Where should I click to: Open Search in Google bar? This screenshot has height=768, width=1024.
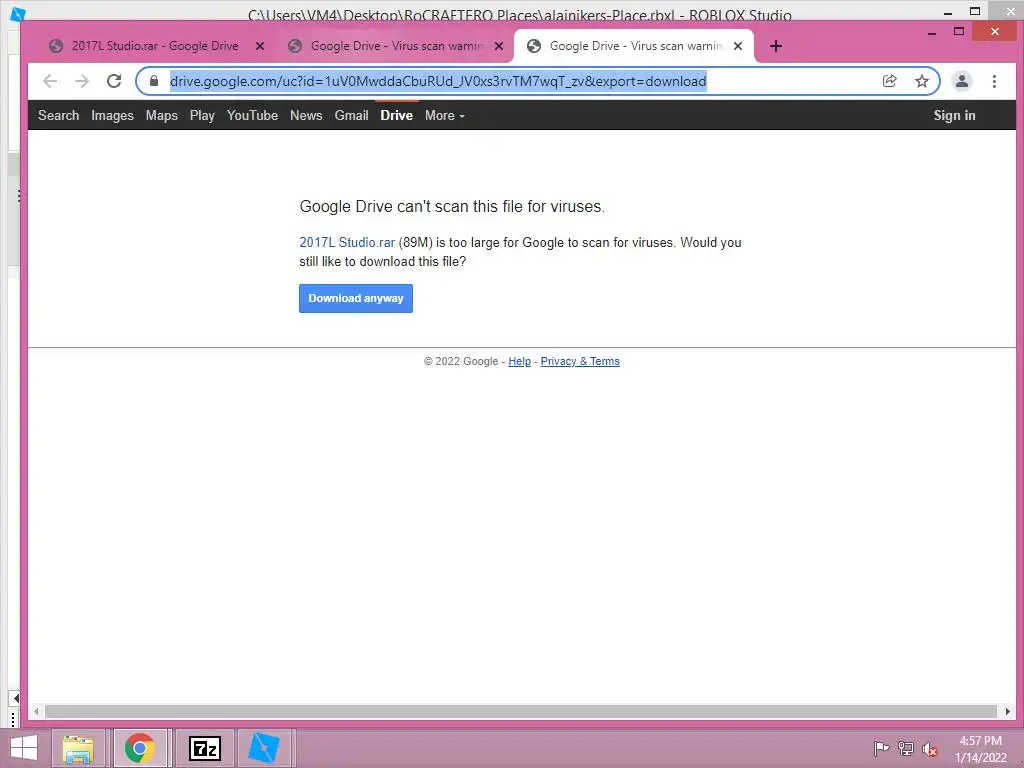pyautogui.click(x=58, y=116)
